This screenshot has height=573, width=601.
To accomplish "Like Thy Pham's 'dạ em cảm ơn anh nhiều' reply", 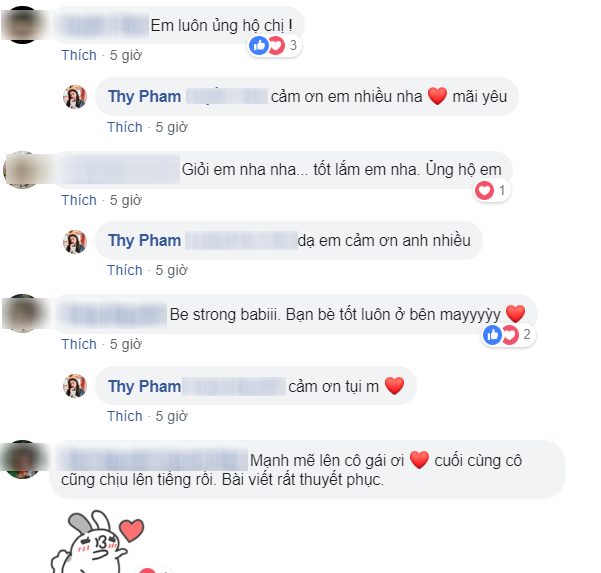I will point(125,270).
